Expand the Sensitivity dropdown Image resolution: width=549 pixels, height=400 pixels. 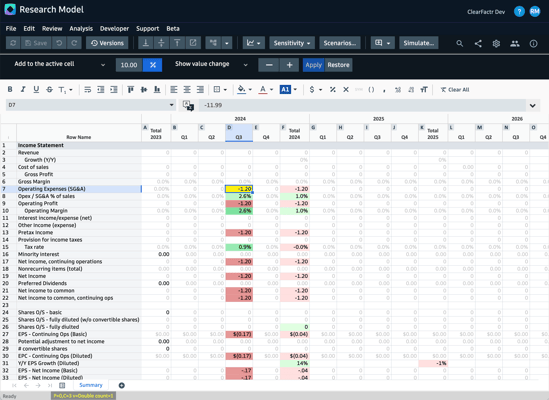(x=292, y=43)
